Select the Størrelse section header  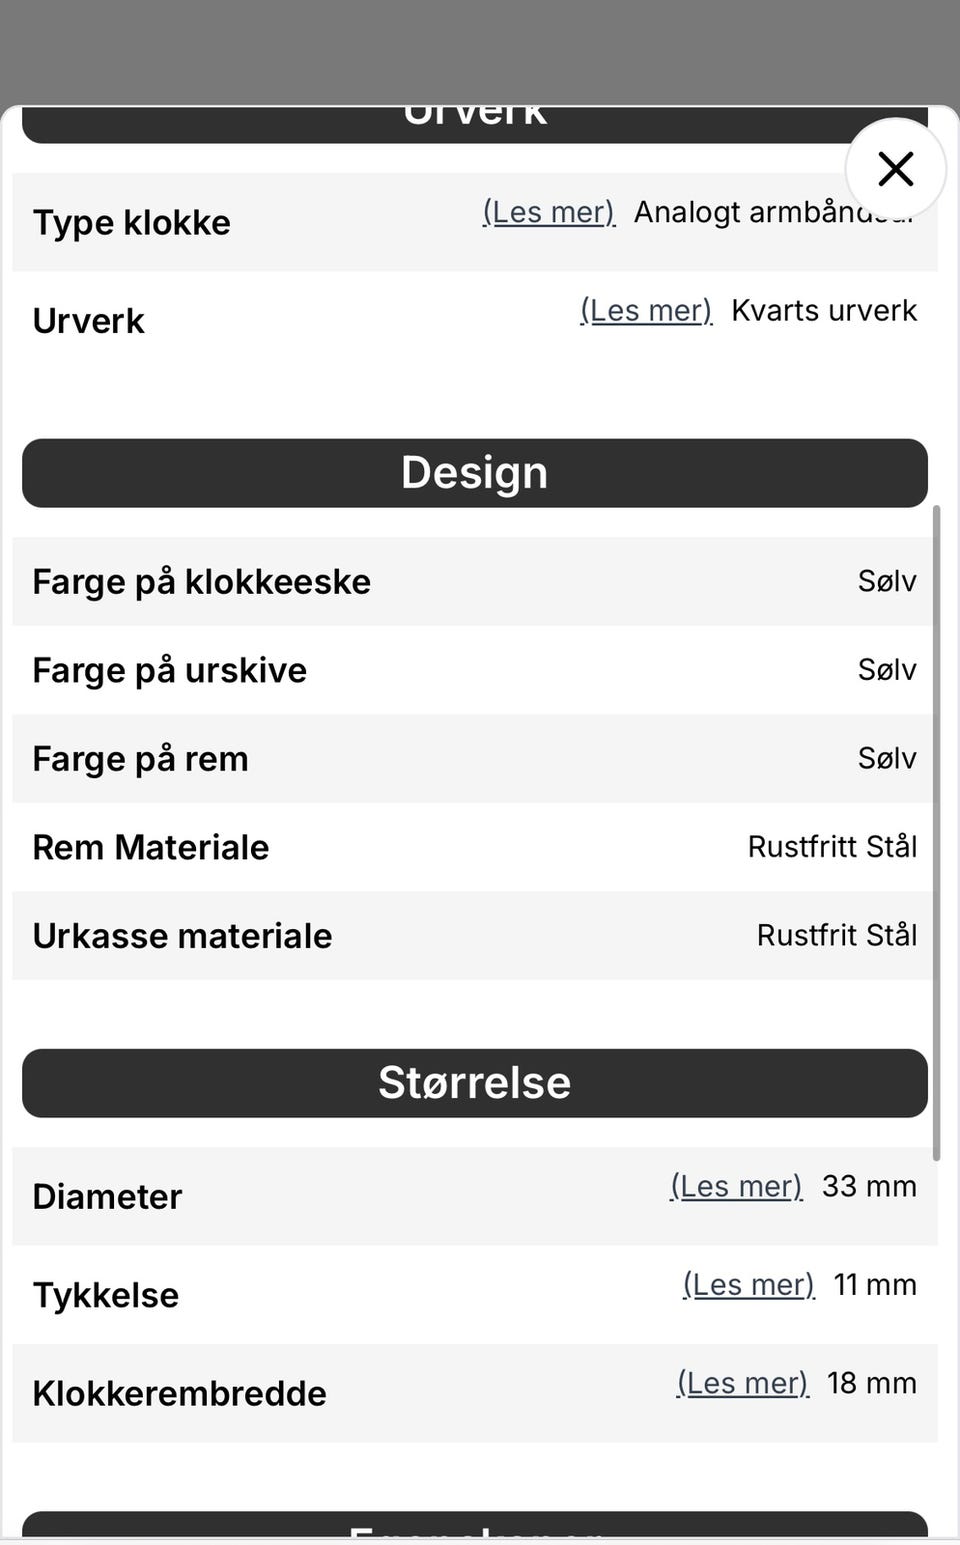[x=475, y=1083]
